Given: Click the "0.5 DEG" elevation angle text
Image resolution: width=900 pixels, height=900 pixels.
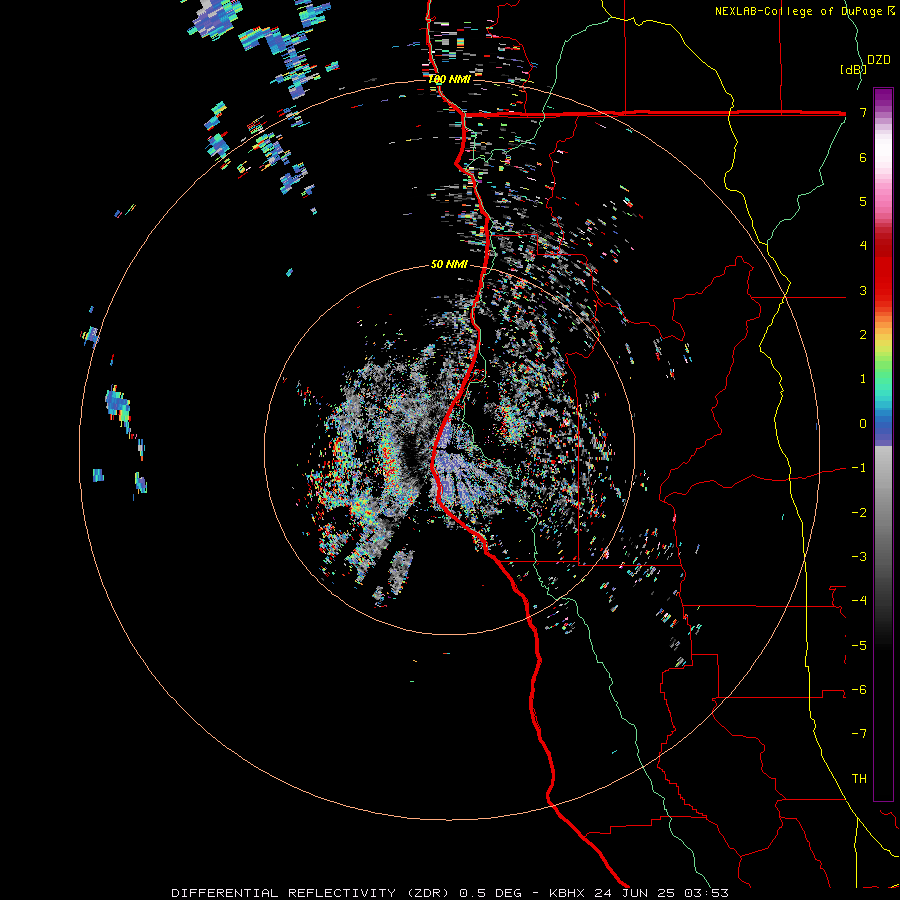Looking at the screenshot, I should (491, 893).
